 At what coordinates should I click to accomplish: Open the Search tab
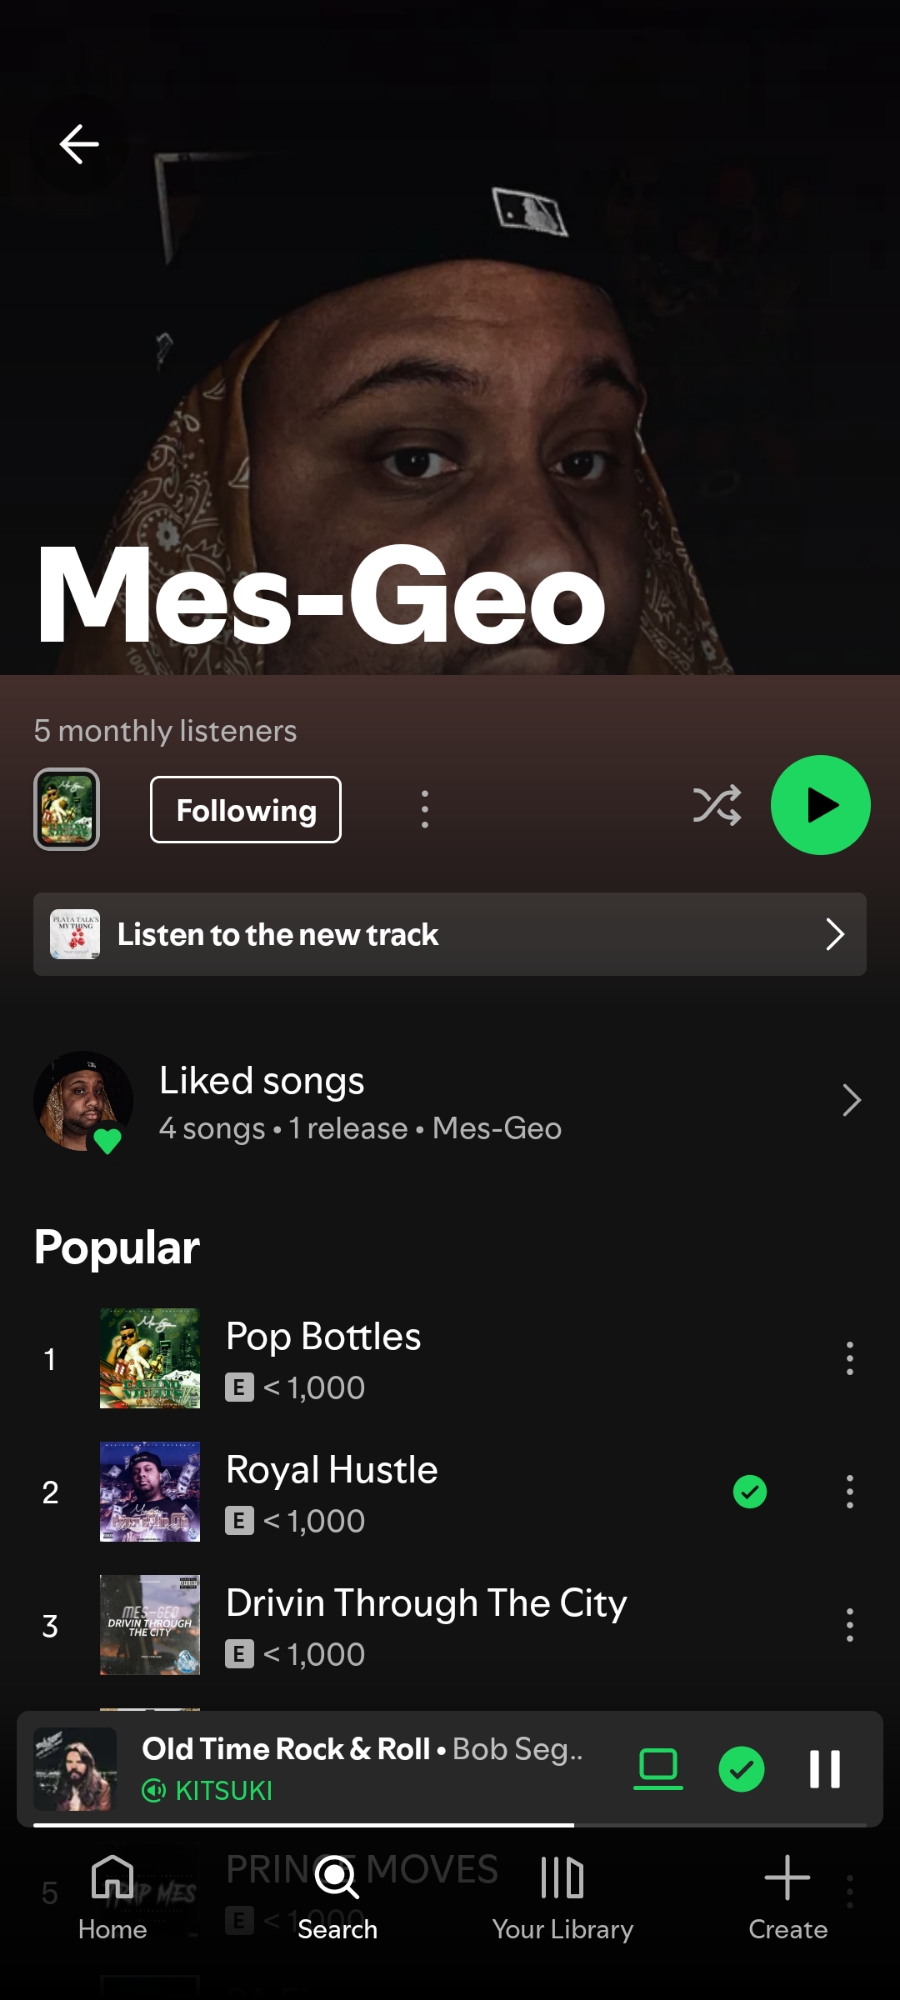tap(337, 1895)
